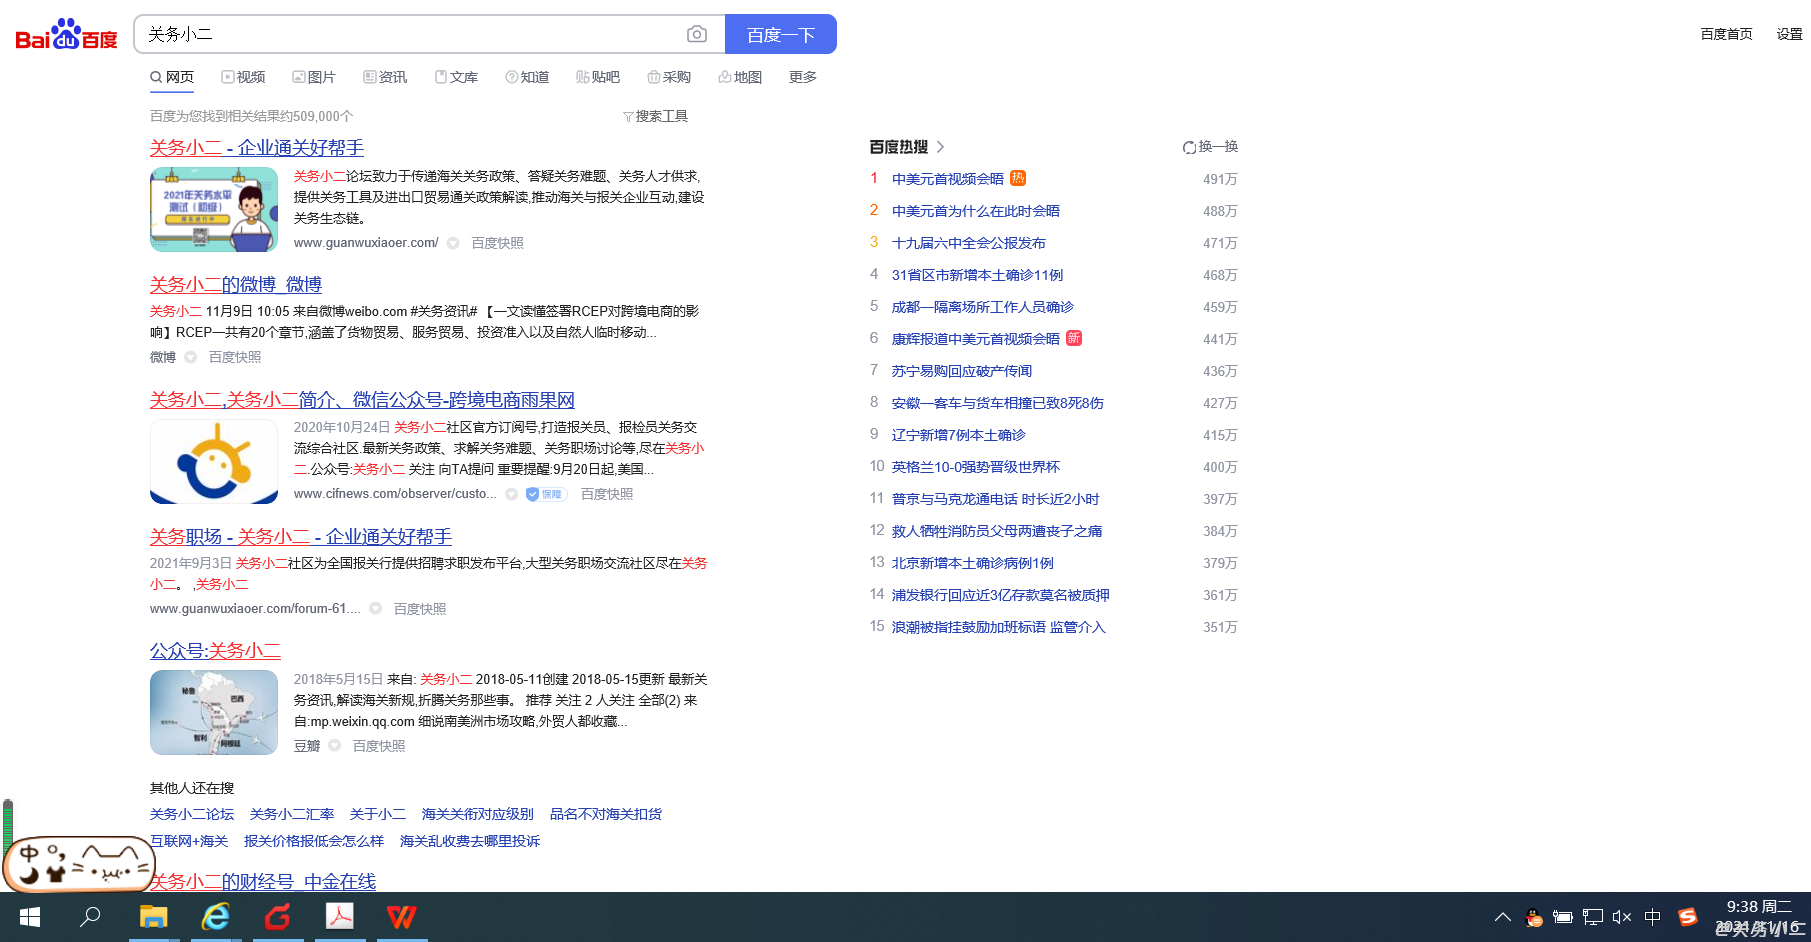Click the QQ penguin tray icon

coord(1533,917)
